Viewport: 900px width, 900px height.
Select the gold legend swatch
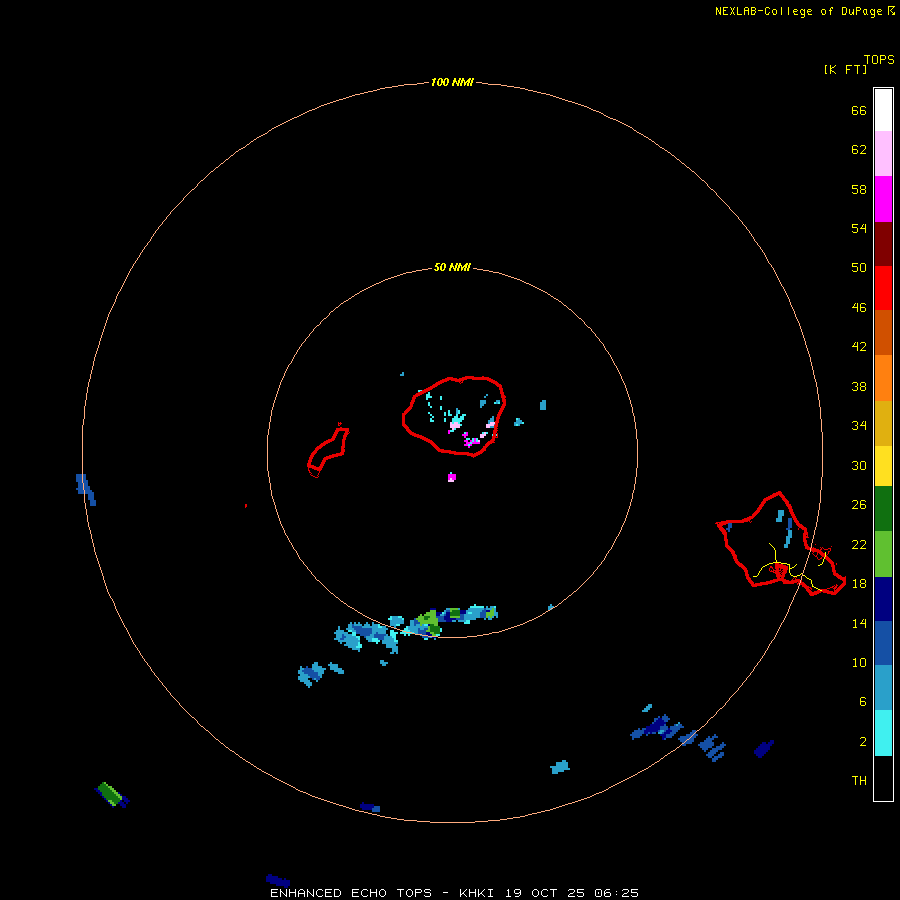[883, 423]
